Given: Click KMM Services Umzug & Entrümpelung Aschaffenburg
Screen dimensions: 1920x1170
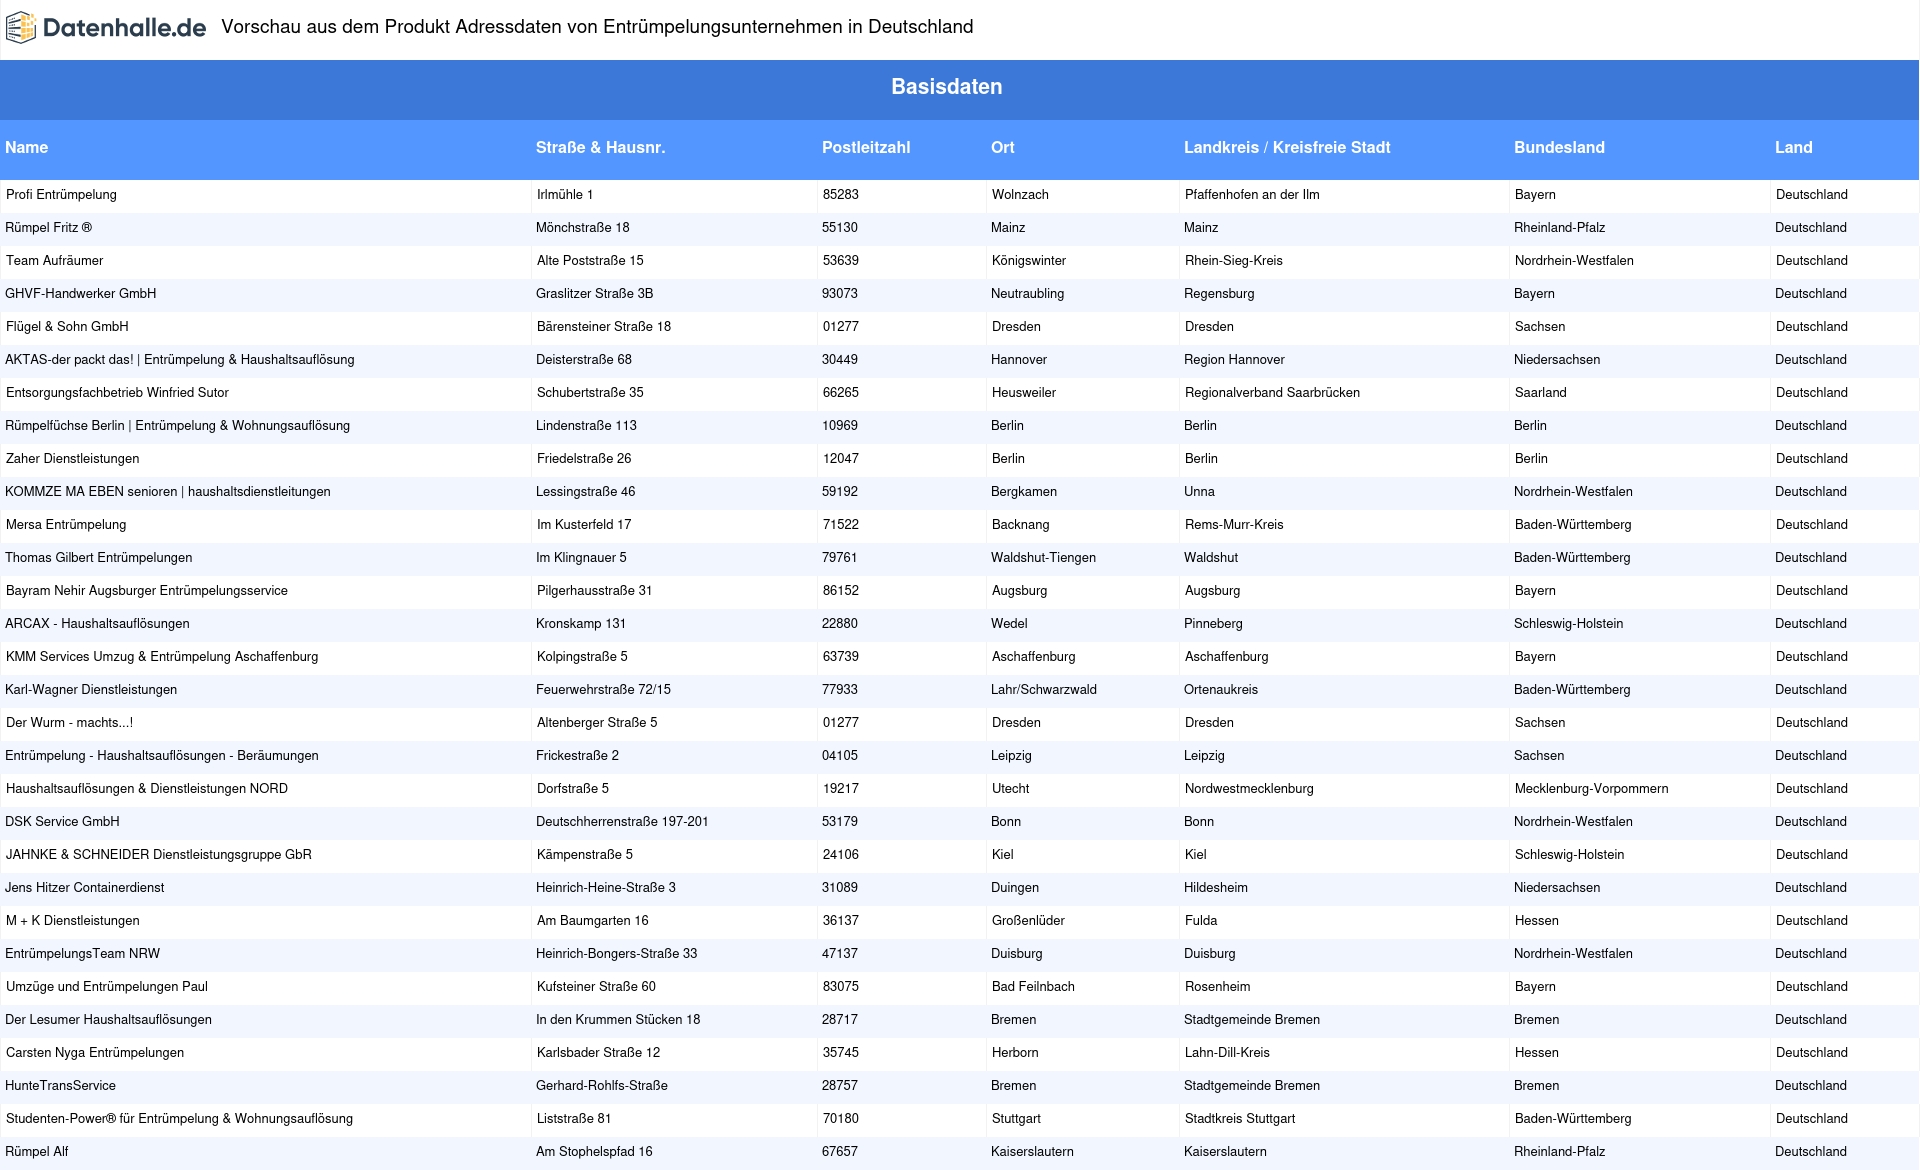Looking at the screenshot, I should point(162,657).
